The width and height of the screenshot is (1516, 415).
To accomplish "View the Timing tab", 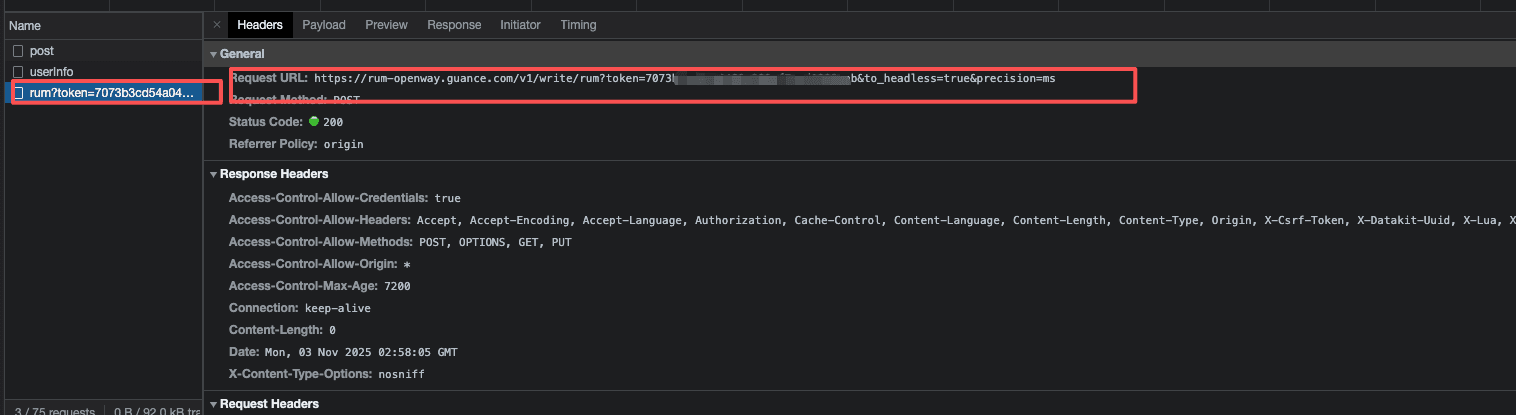I will pyautogui.click(x=578, y=25).
